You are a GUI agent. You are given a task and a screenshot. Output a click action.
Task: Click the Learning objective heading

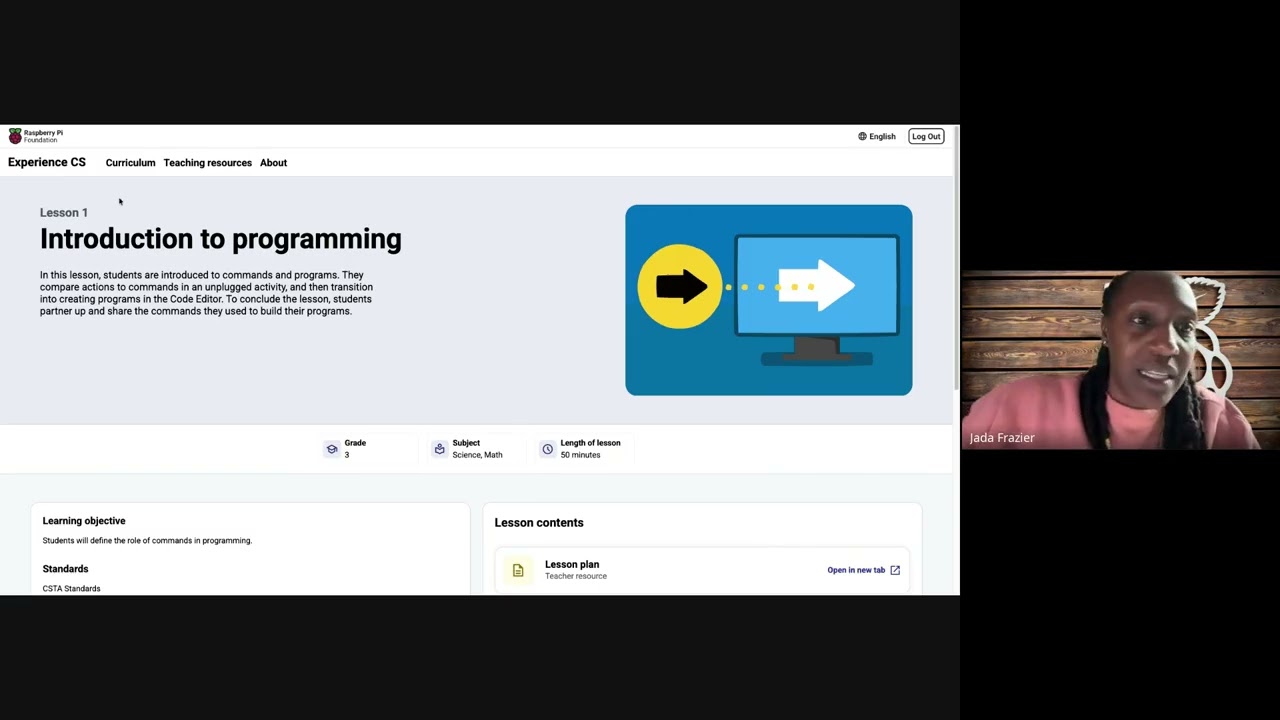click(84, 521)
